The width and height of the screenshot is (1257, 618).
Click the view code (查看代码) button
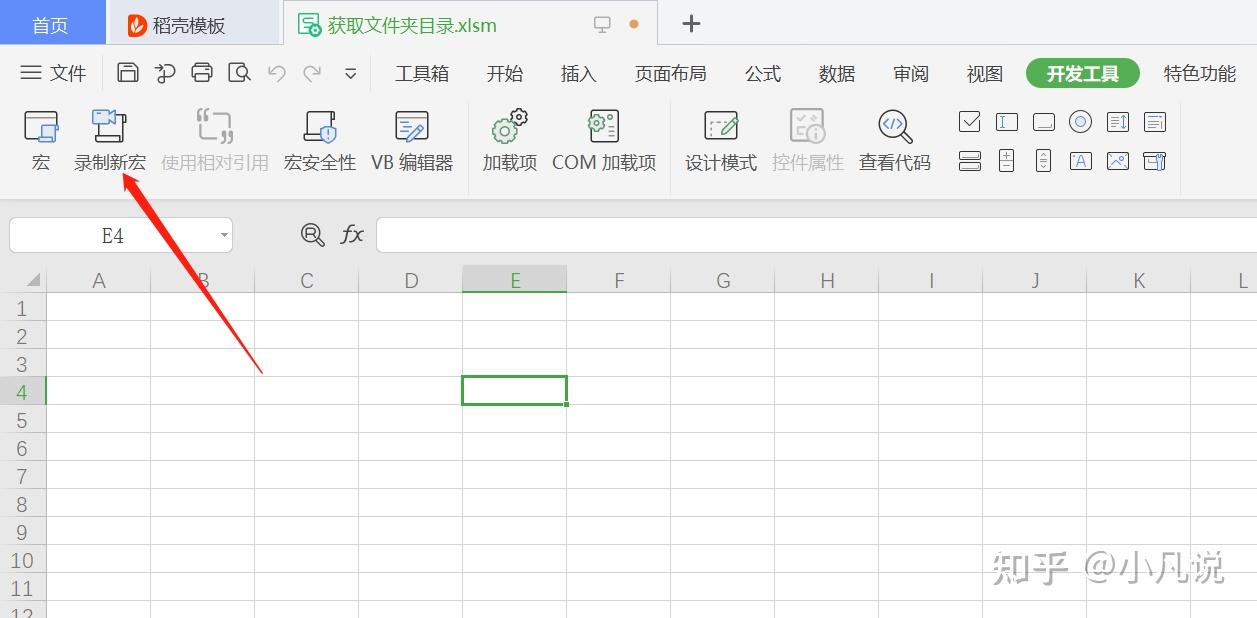coord(894,140)
